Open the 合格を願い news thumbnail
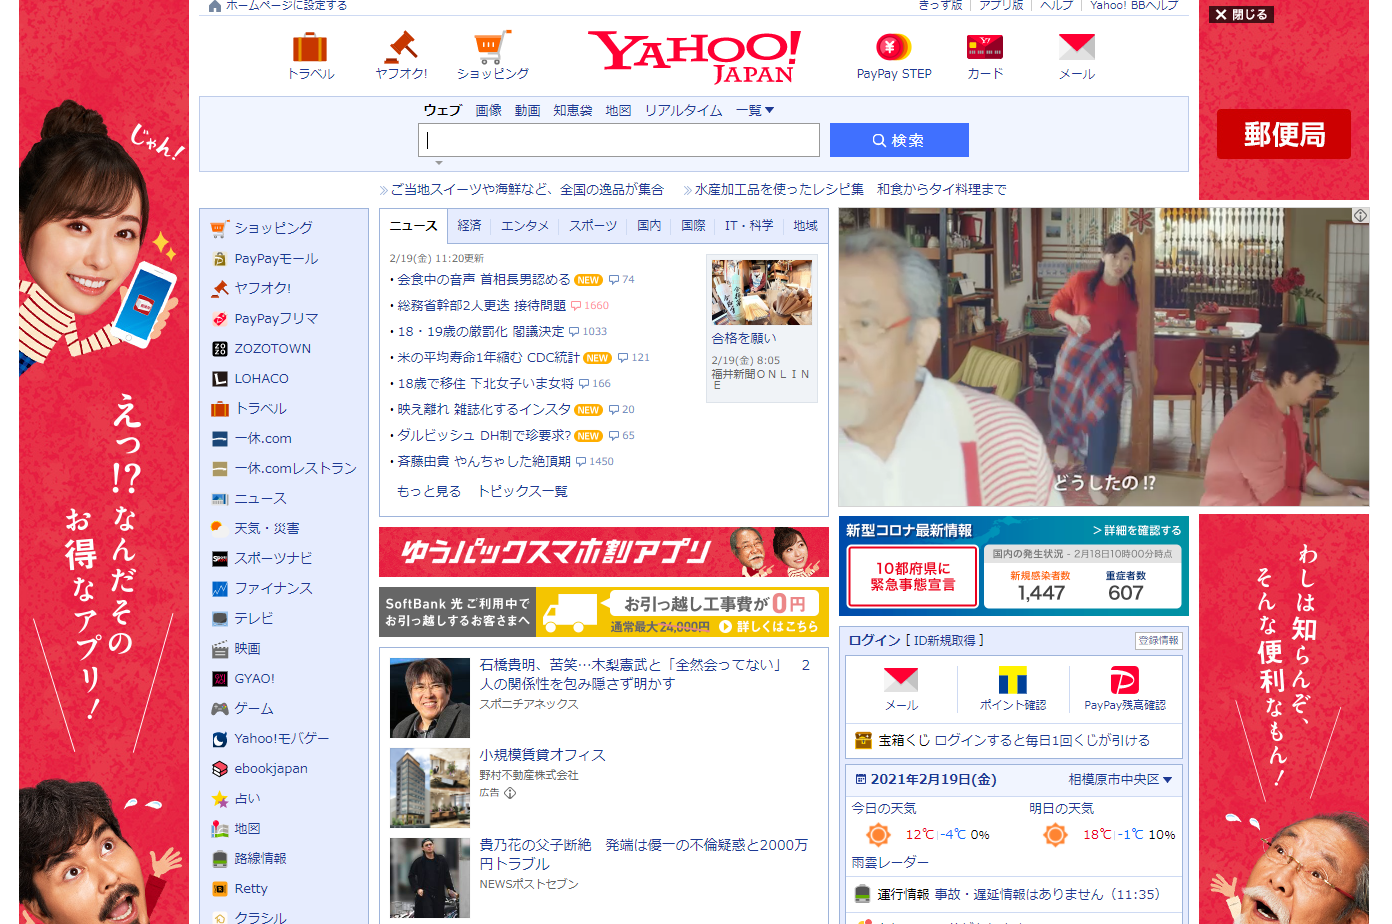 pos(761,293)
